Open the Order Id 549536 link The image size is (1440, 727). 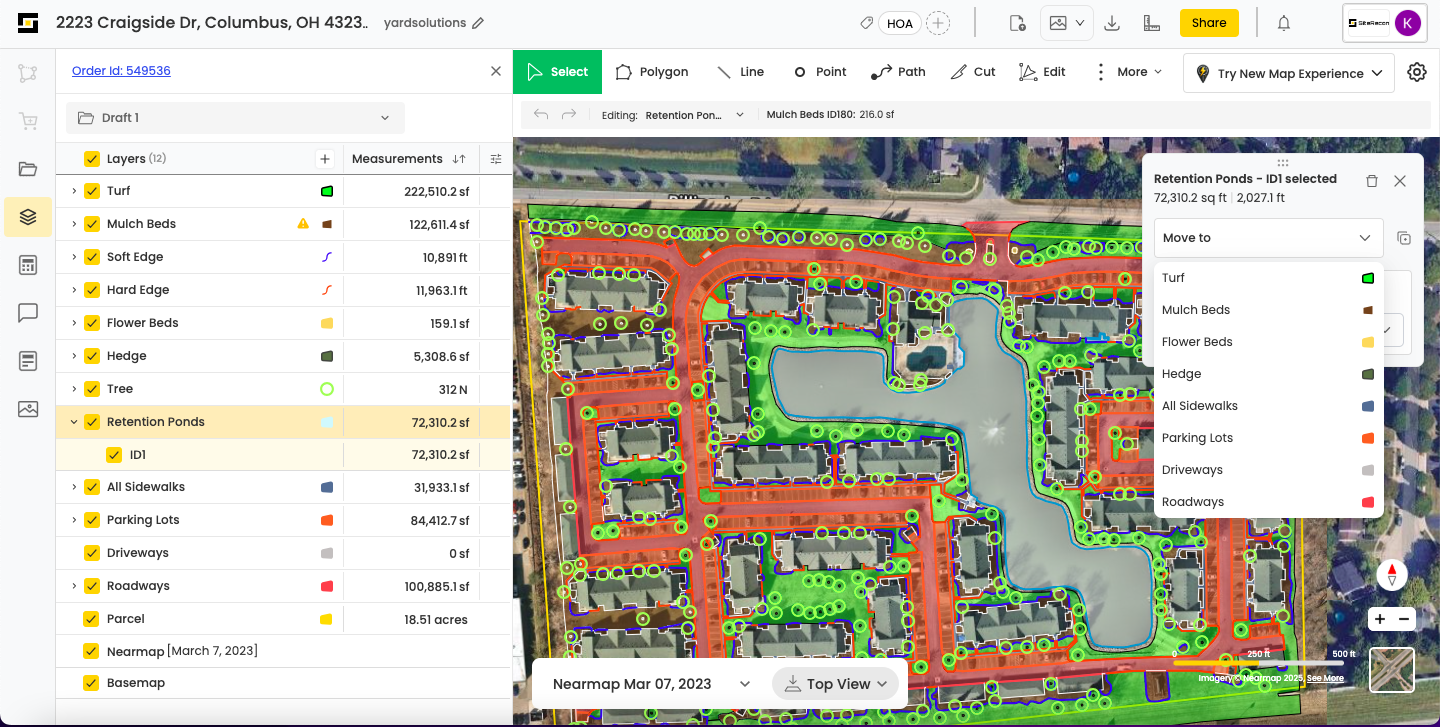click(121, 71)
